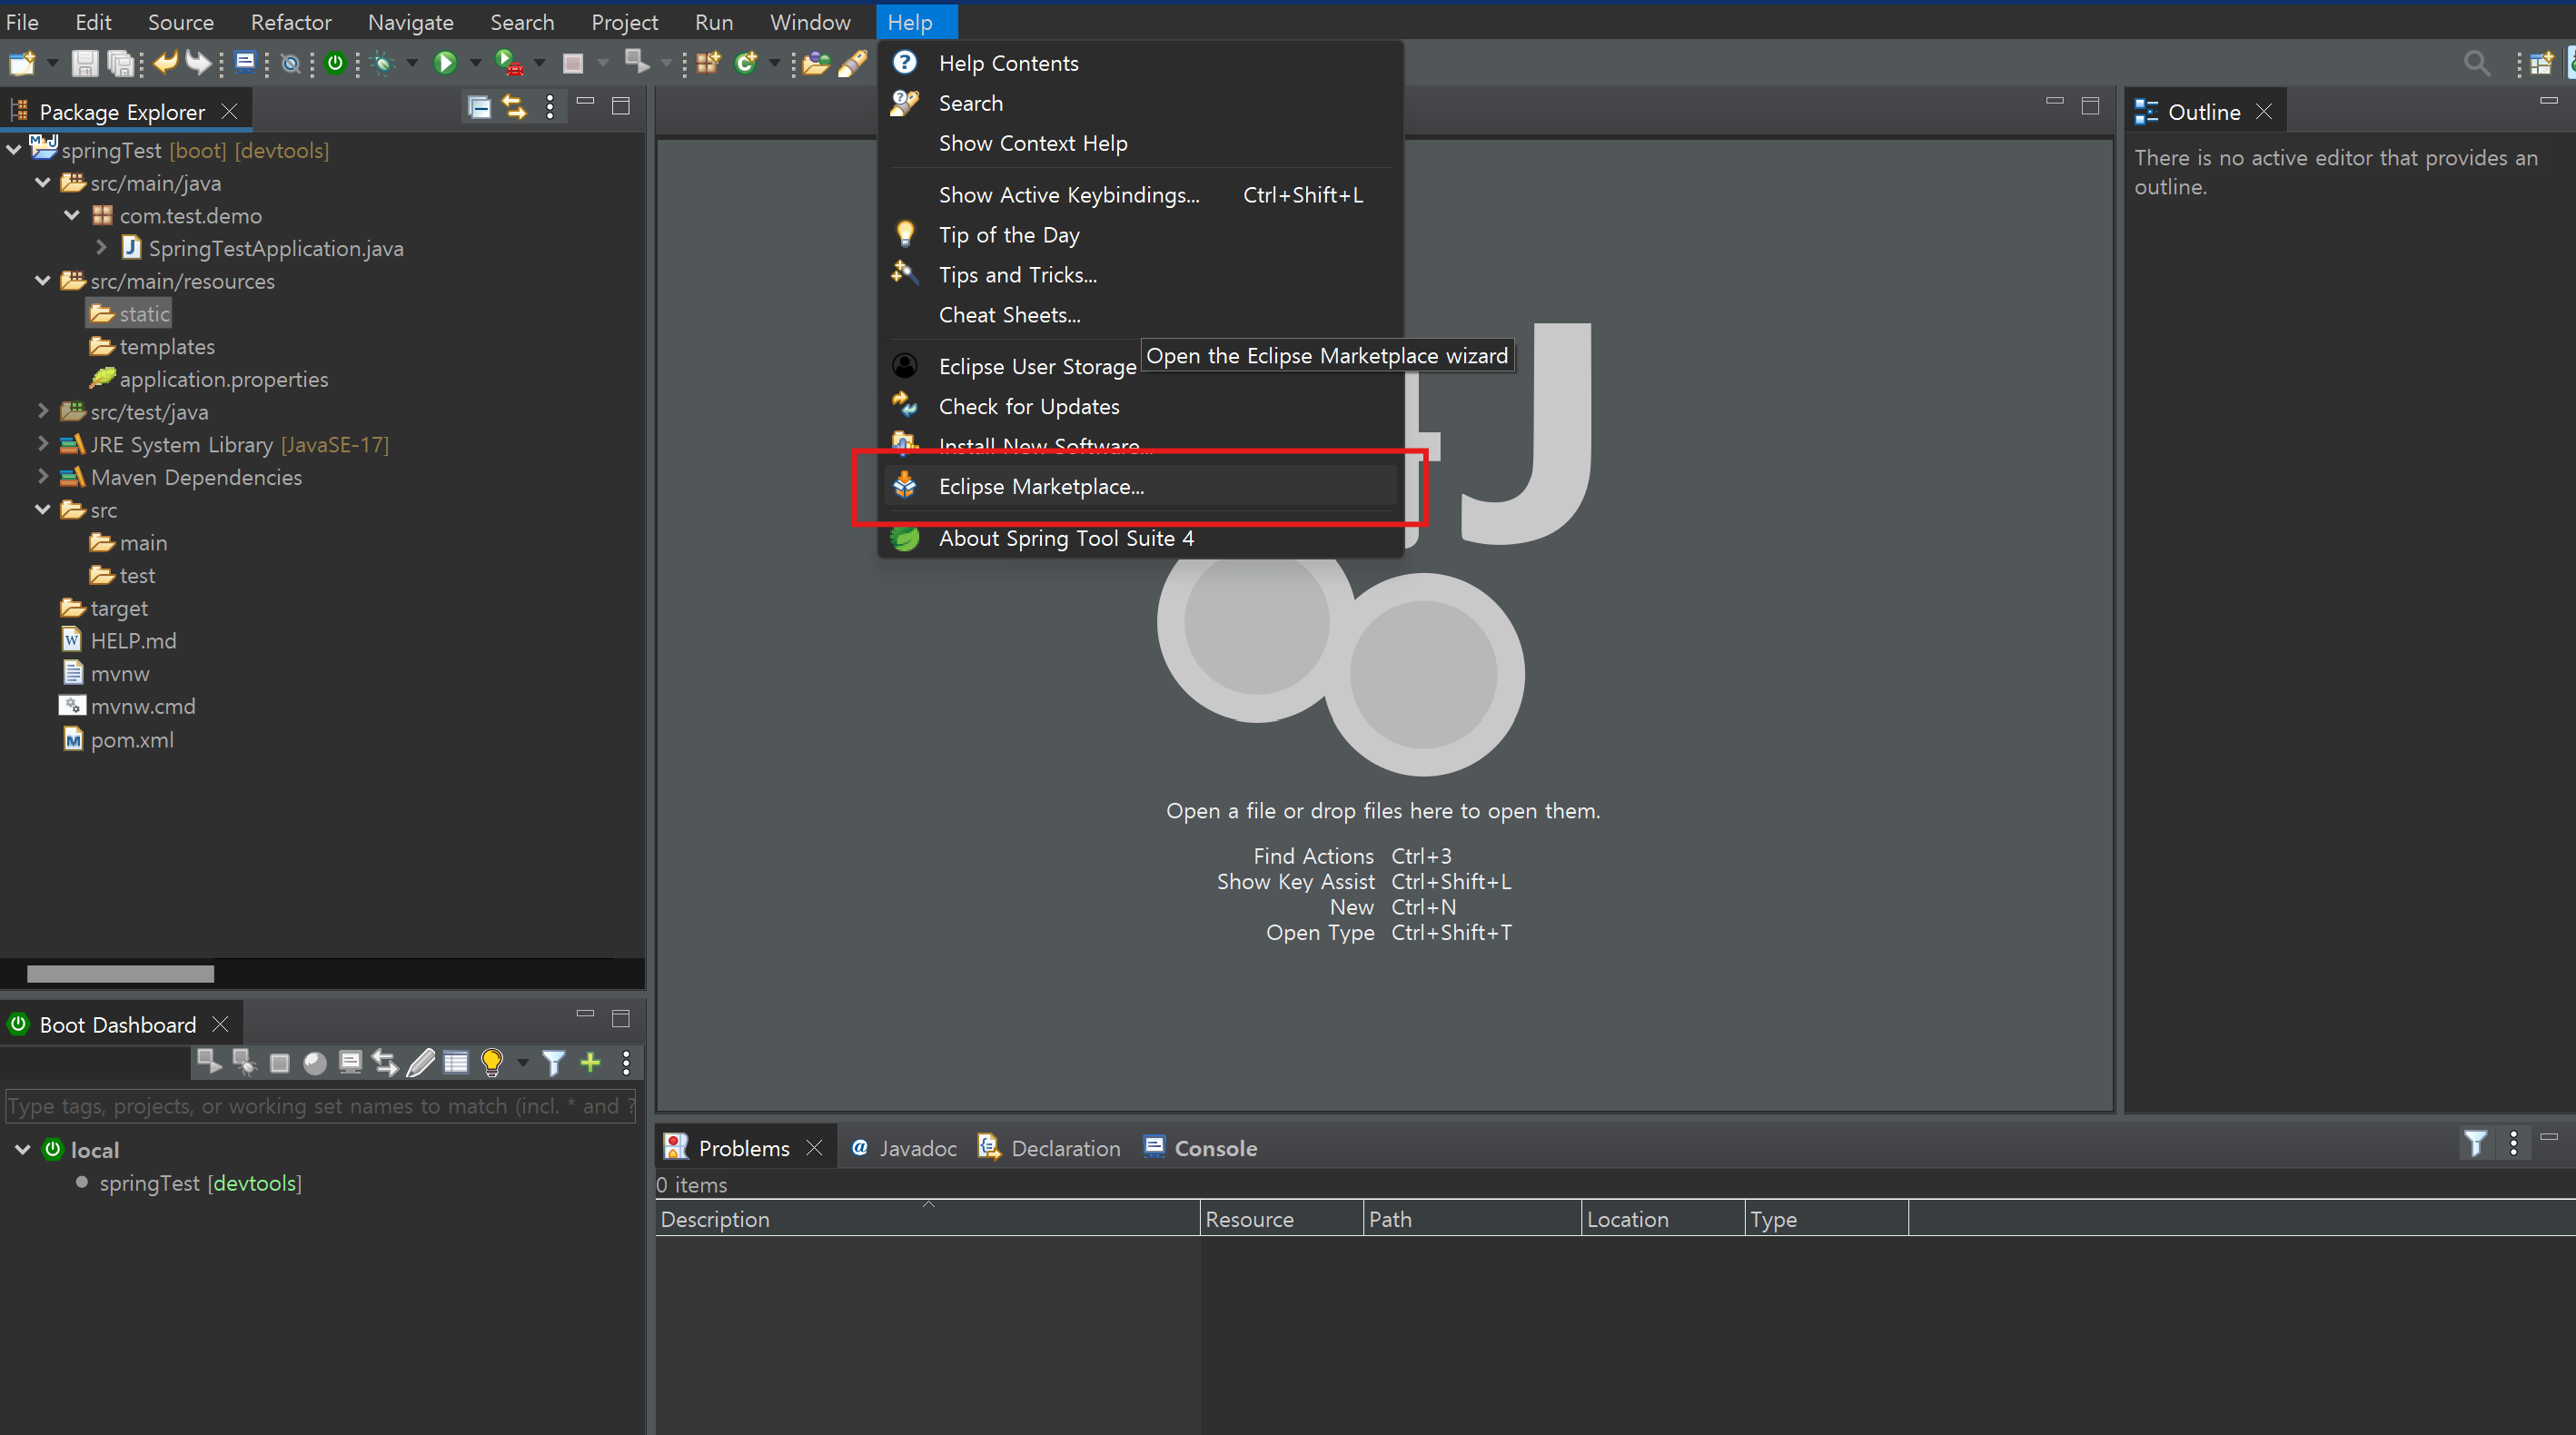Image resolution: width=2576 pixels, height=1435 pixels.
Task: Click the Package Explorer horizontal scrollbar
Action: click(120, 973)
